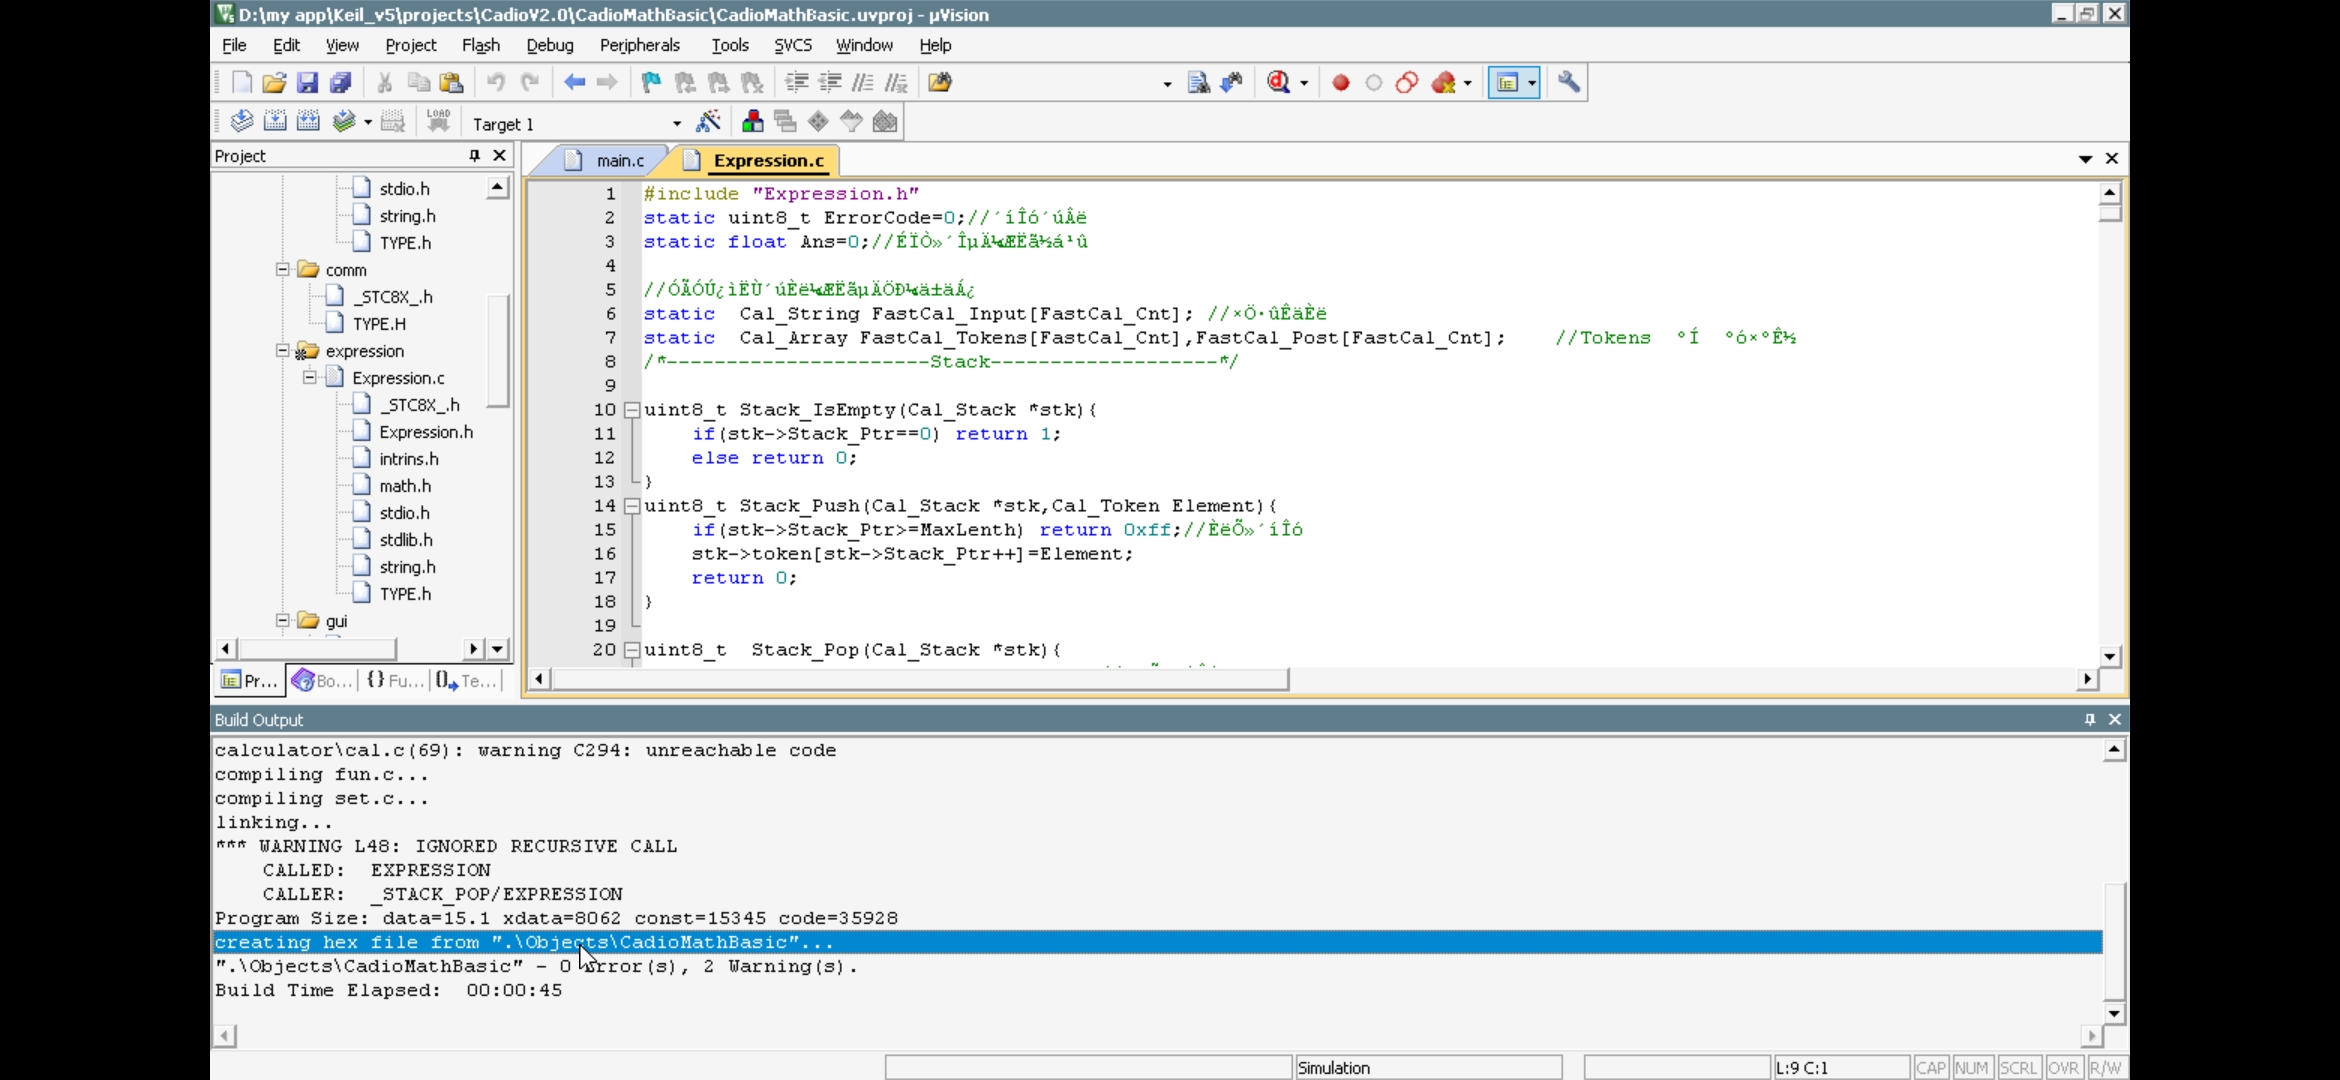The width and height of the screenshot is (2340, 1080).
Task: Uncomment the selected lines
Action: coord(896,83)
